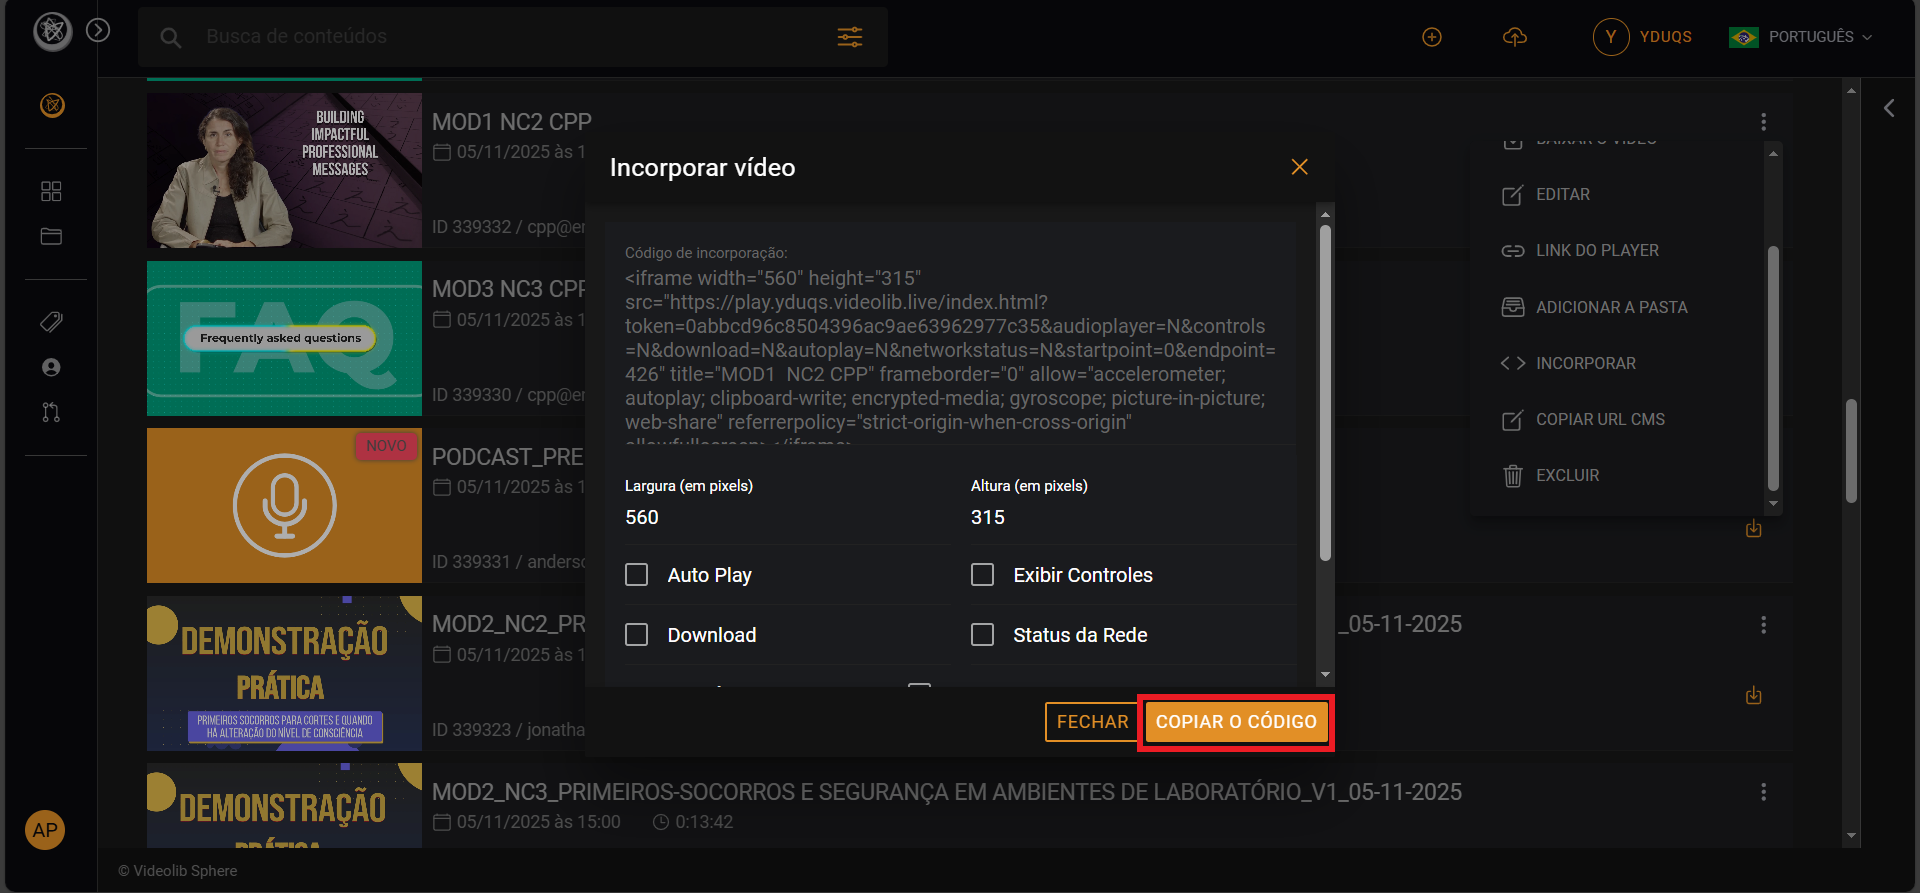Collapse the right panel chevron
The image size is (1920, 893).
(x=1889, y=108)
